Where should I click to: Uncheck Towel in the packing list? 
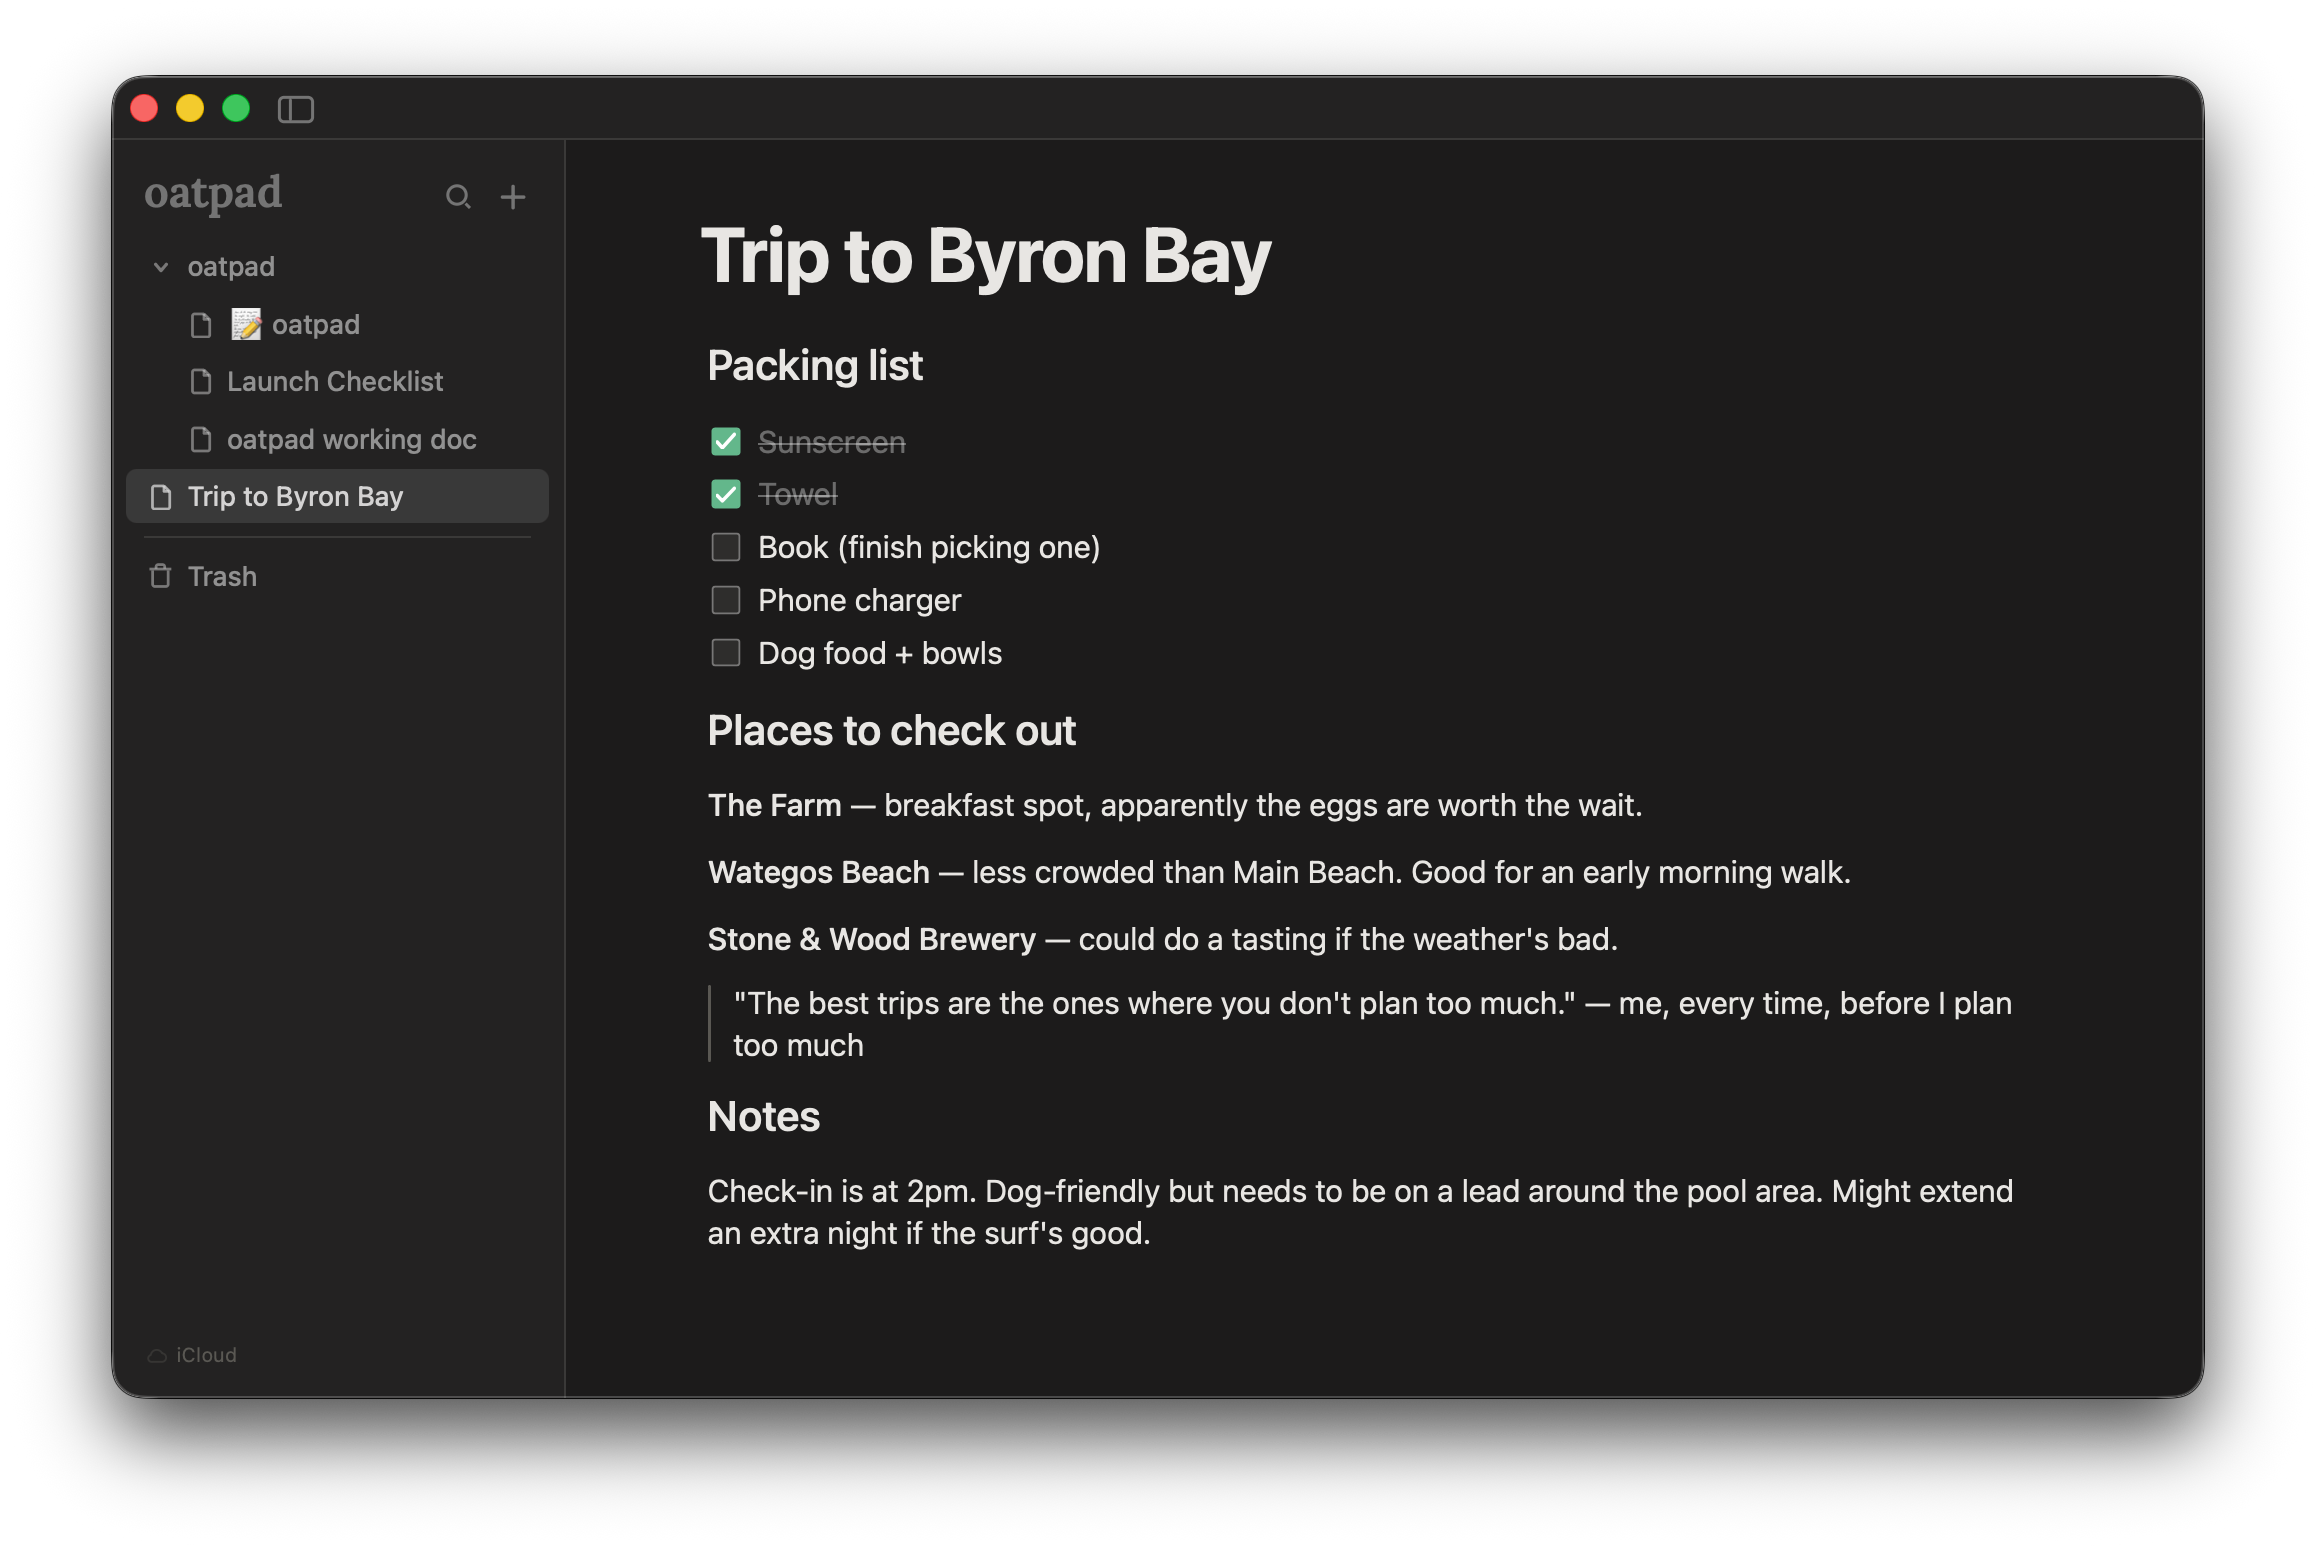[725, 493]
